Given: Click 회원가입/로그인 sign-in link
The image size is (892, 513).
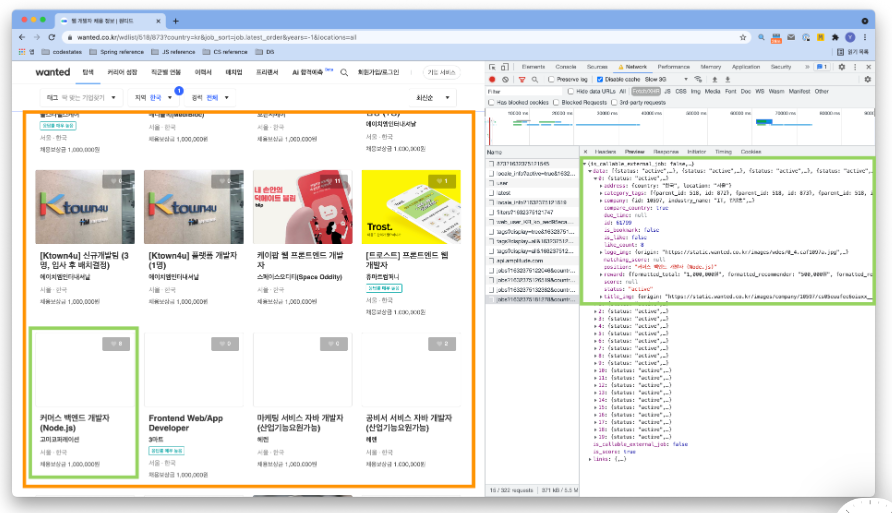Looking at the screenshot, I should (378, 73).
